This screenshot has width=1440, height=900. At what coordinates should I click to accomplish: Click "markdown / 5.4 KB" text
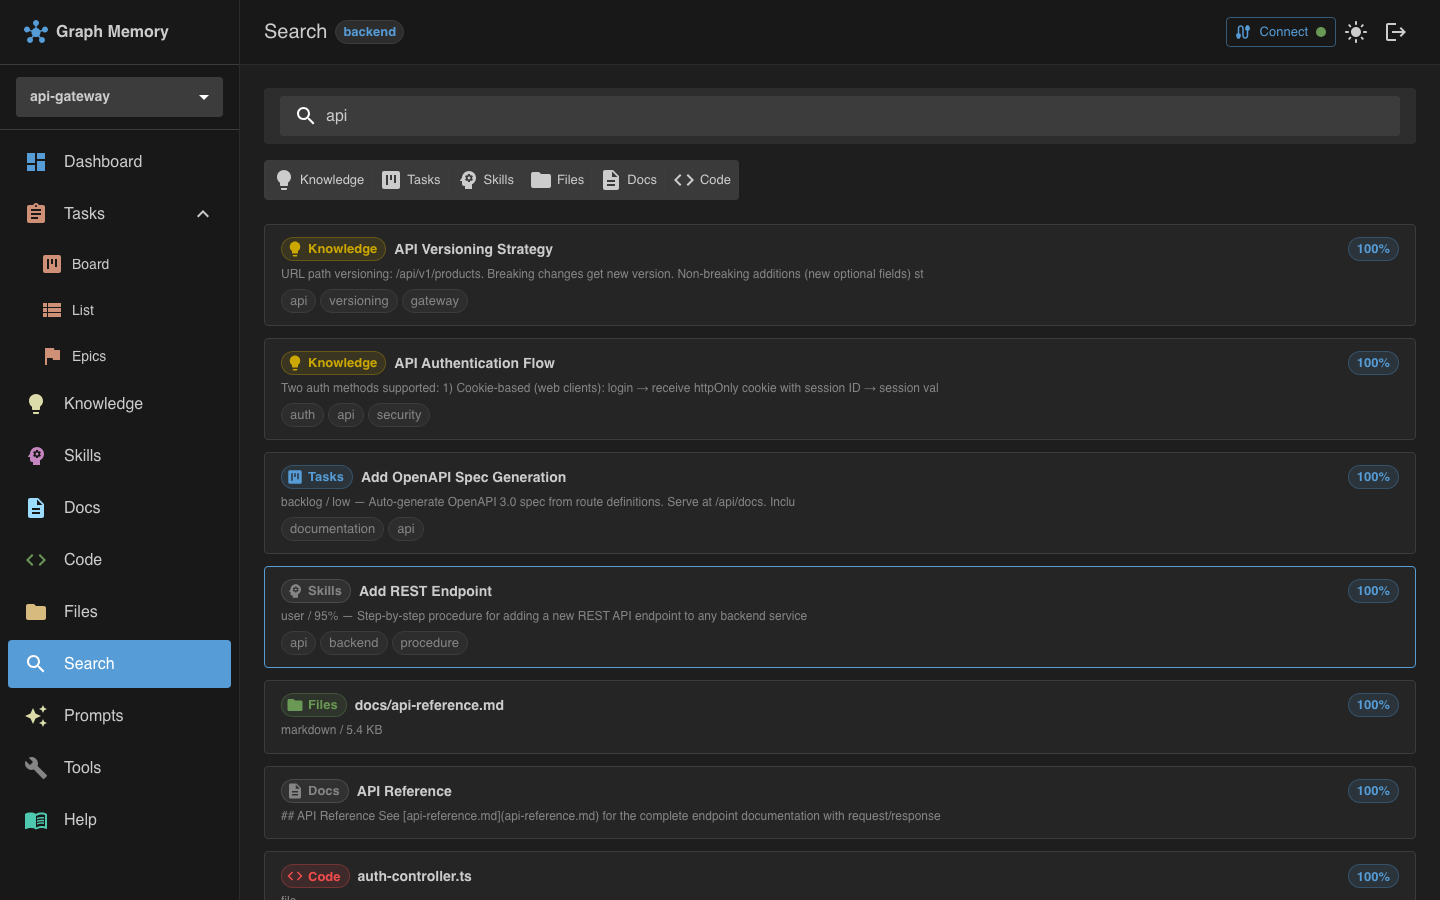331,730
